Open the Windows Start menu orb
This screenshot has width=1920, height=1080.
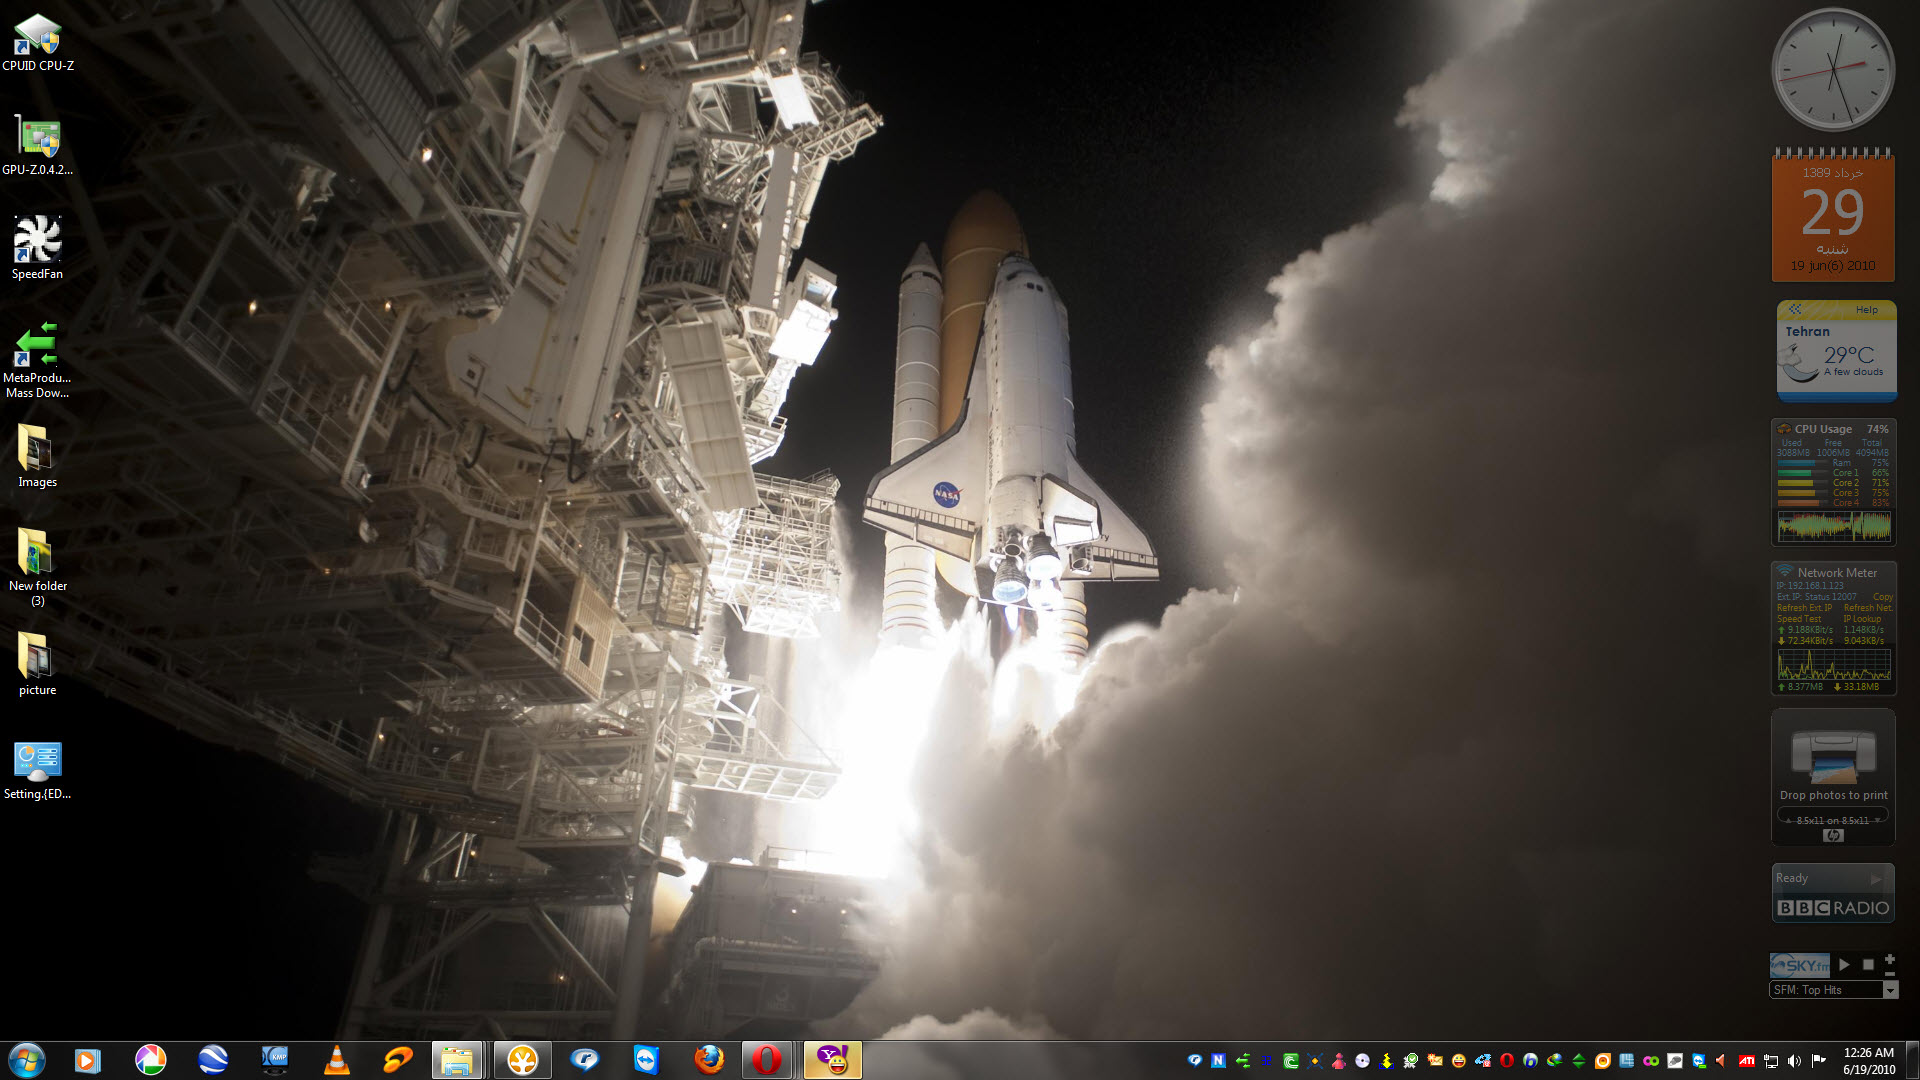coord(27,1060)
